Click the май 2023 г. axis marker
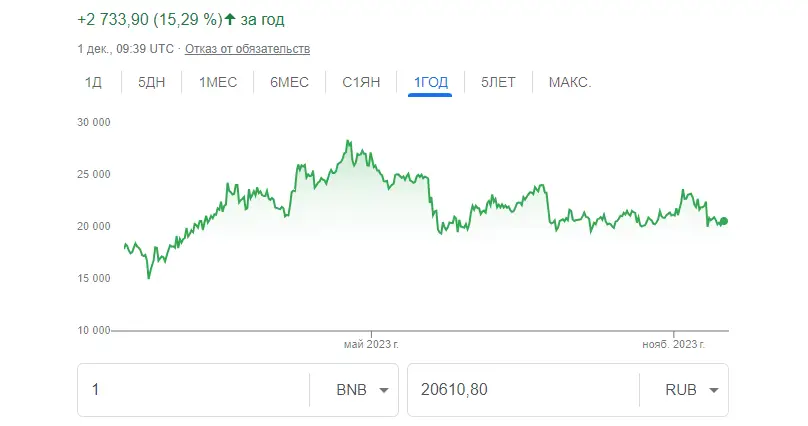This screenshot has height=426, width=808. coord(371,344)
